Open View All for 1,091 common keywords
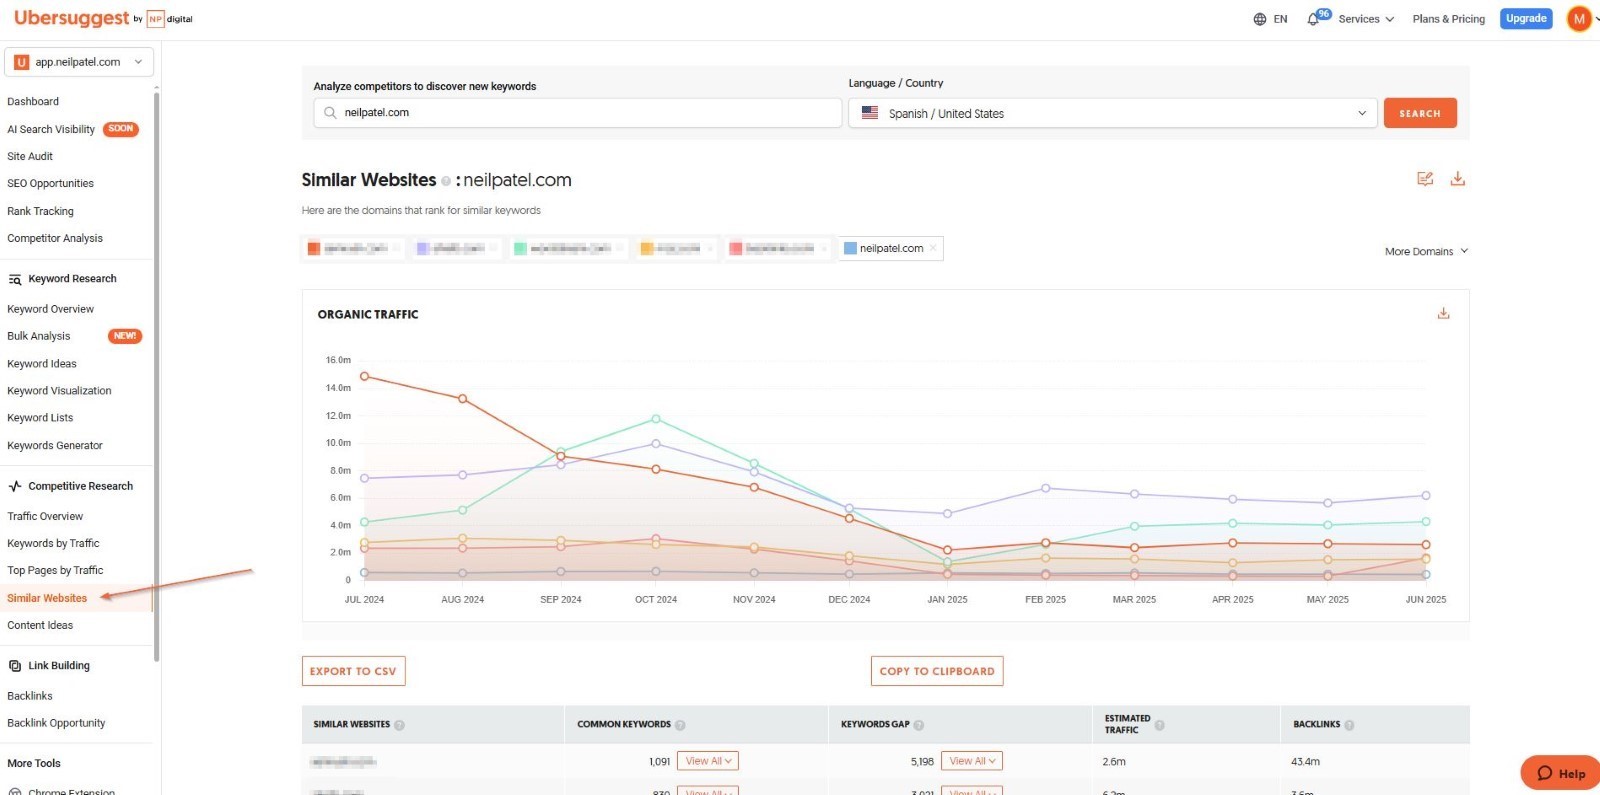Image resolution: width=1600 pixels, height=795 pixels. coord(708,761)
